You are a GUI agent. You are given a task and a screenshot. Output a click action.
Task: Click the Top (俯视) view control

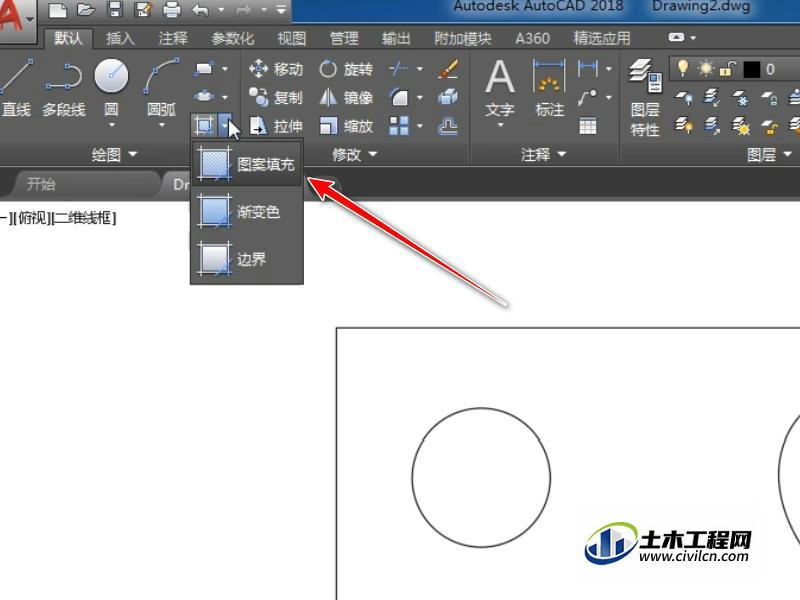point(32,218)
